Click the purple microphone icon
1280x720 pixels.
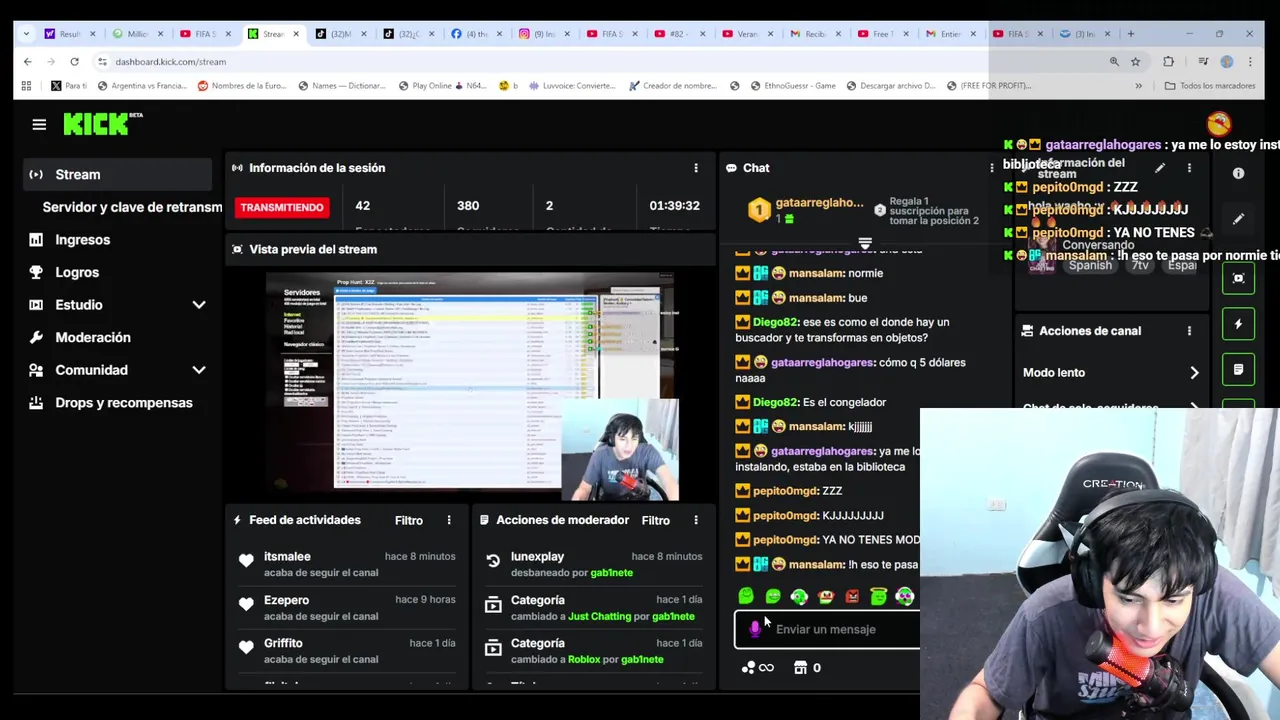click(x=754, y=629)
